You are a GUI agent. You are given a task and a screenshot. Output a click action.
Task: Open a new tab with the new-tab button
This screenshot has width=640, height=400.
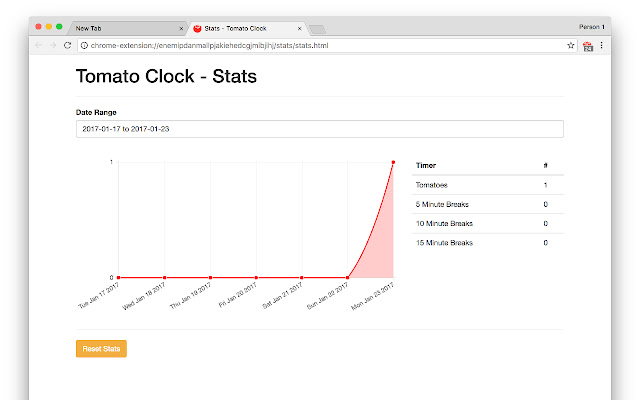tap(317, 29)
